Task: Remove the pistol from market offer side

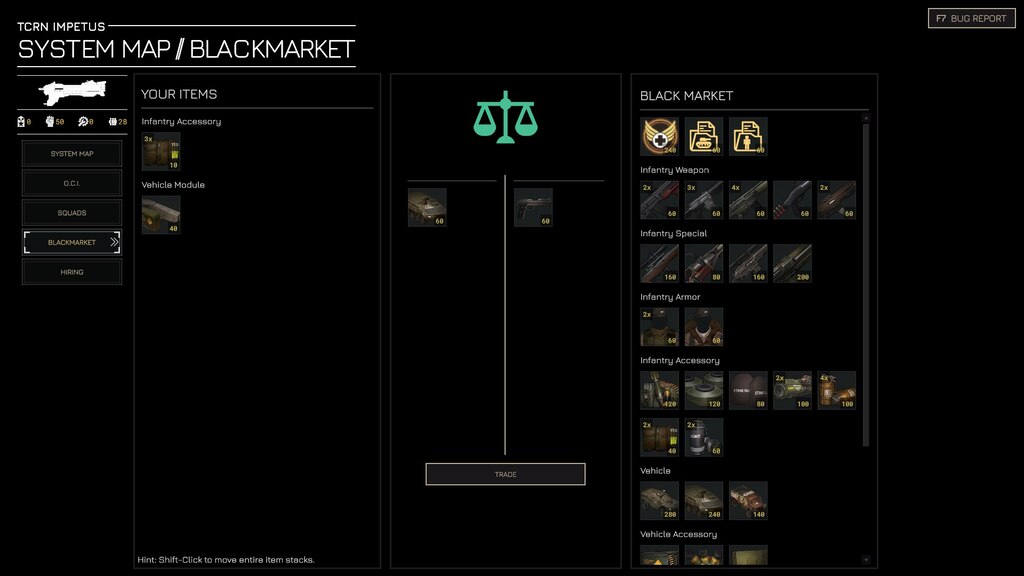Action: [533, 207]
